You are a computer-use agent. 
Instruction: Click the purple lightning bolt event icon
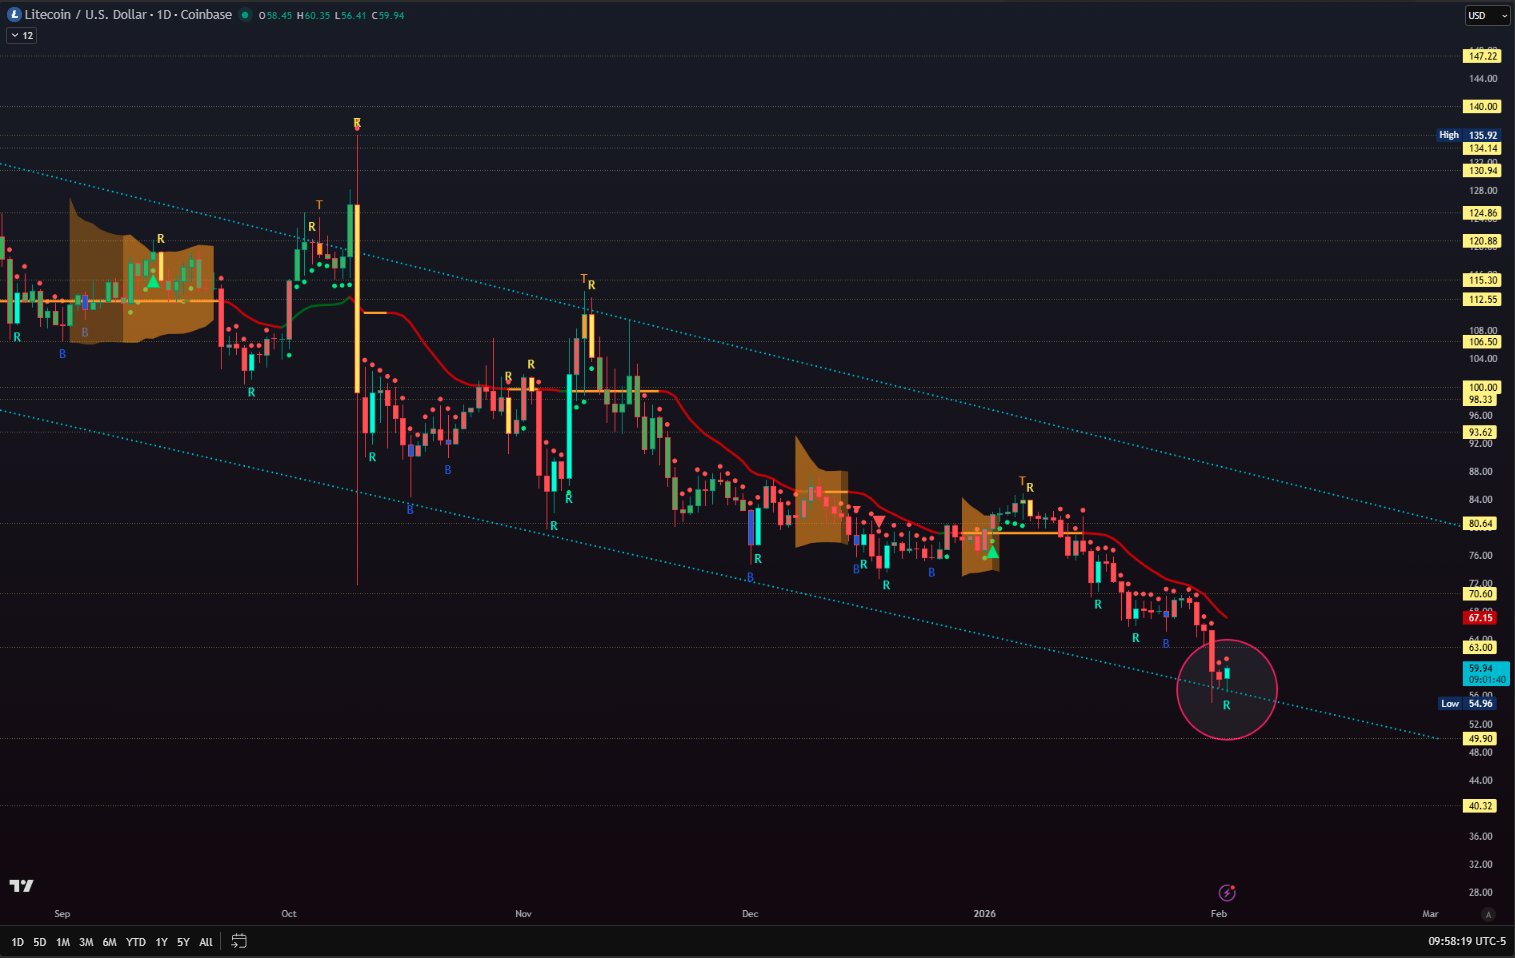pos(1227,892)
